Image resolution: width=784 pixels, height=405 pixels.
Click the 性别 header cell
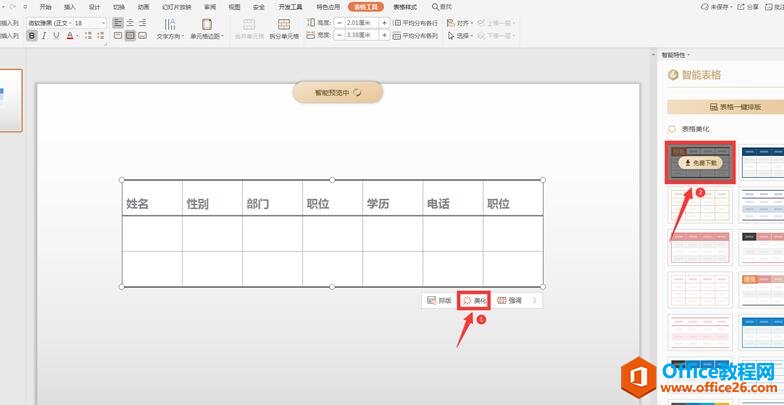pos(212,198)
